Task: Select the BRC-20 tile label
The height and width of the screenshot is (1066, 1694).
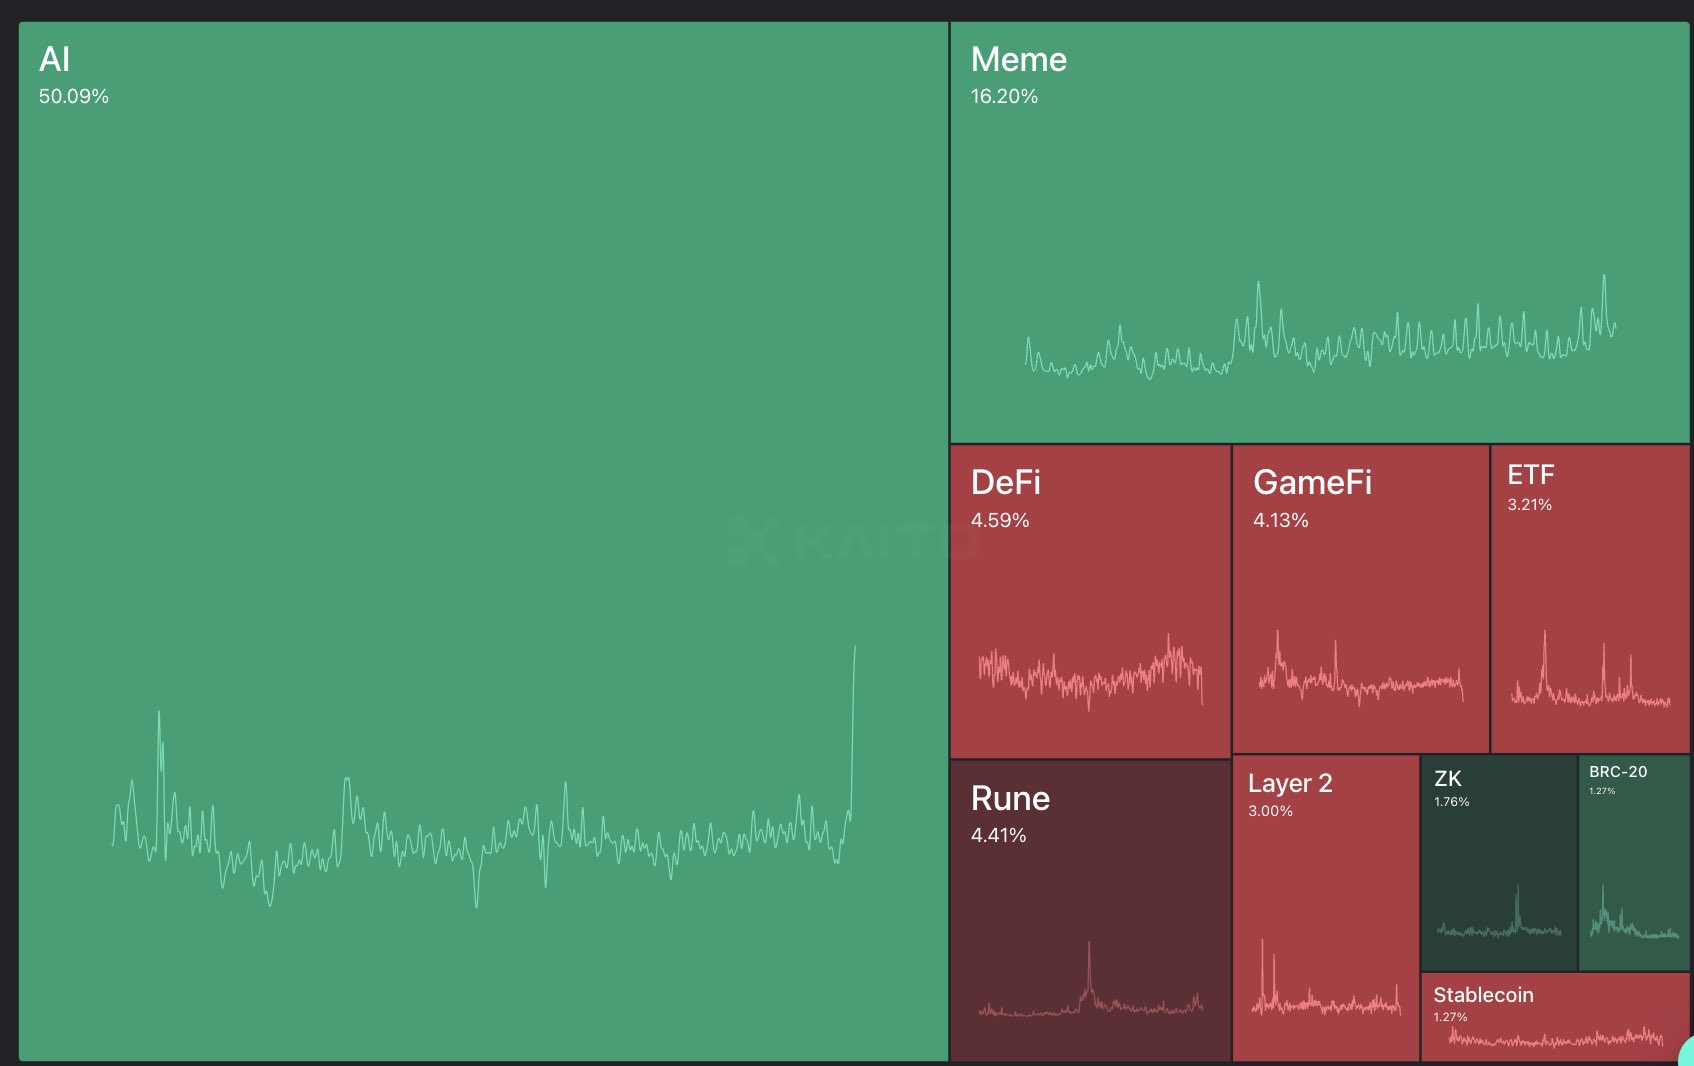Action: (1617, 772)
